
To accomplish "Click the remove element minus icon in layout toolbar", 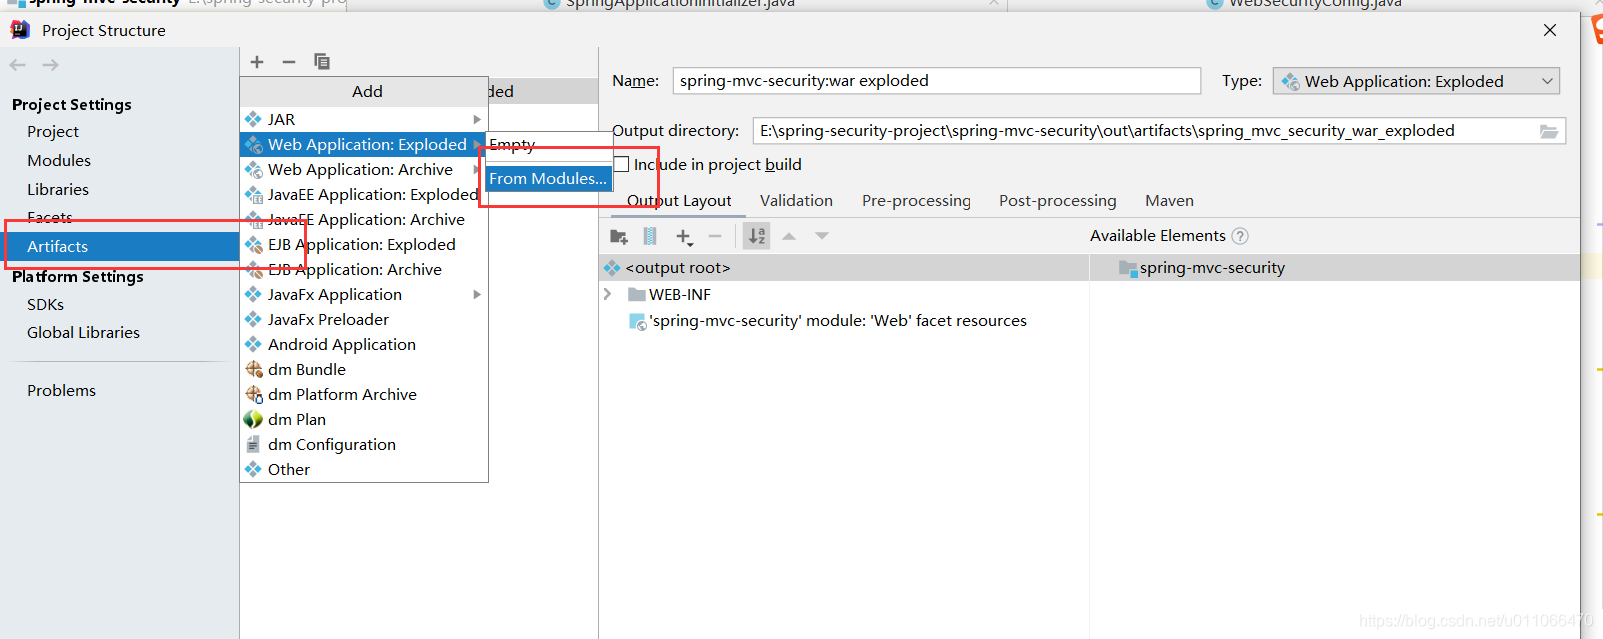I will (x=715, y=236).
